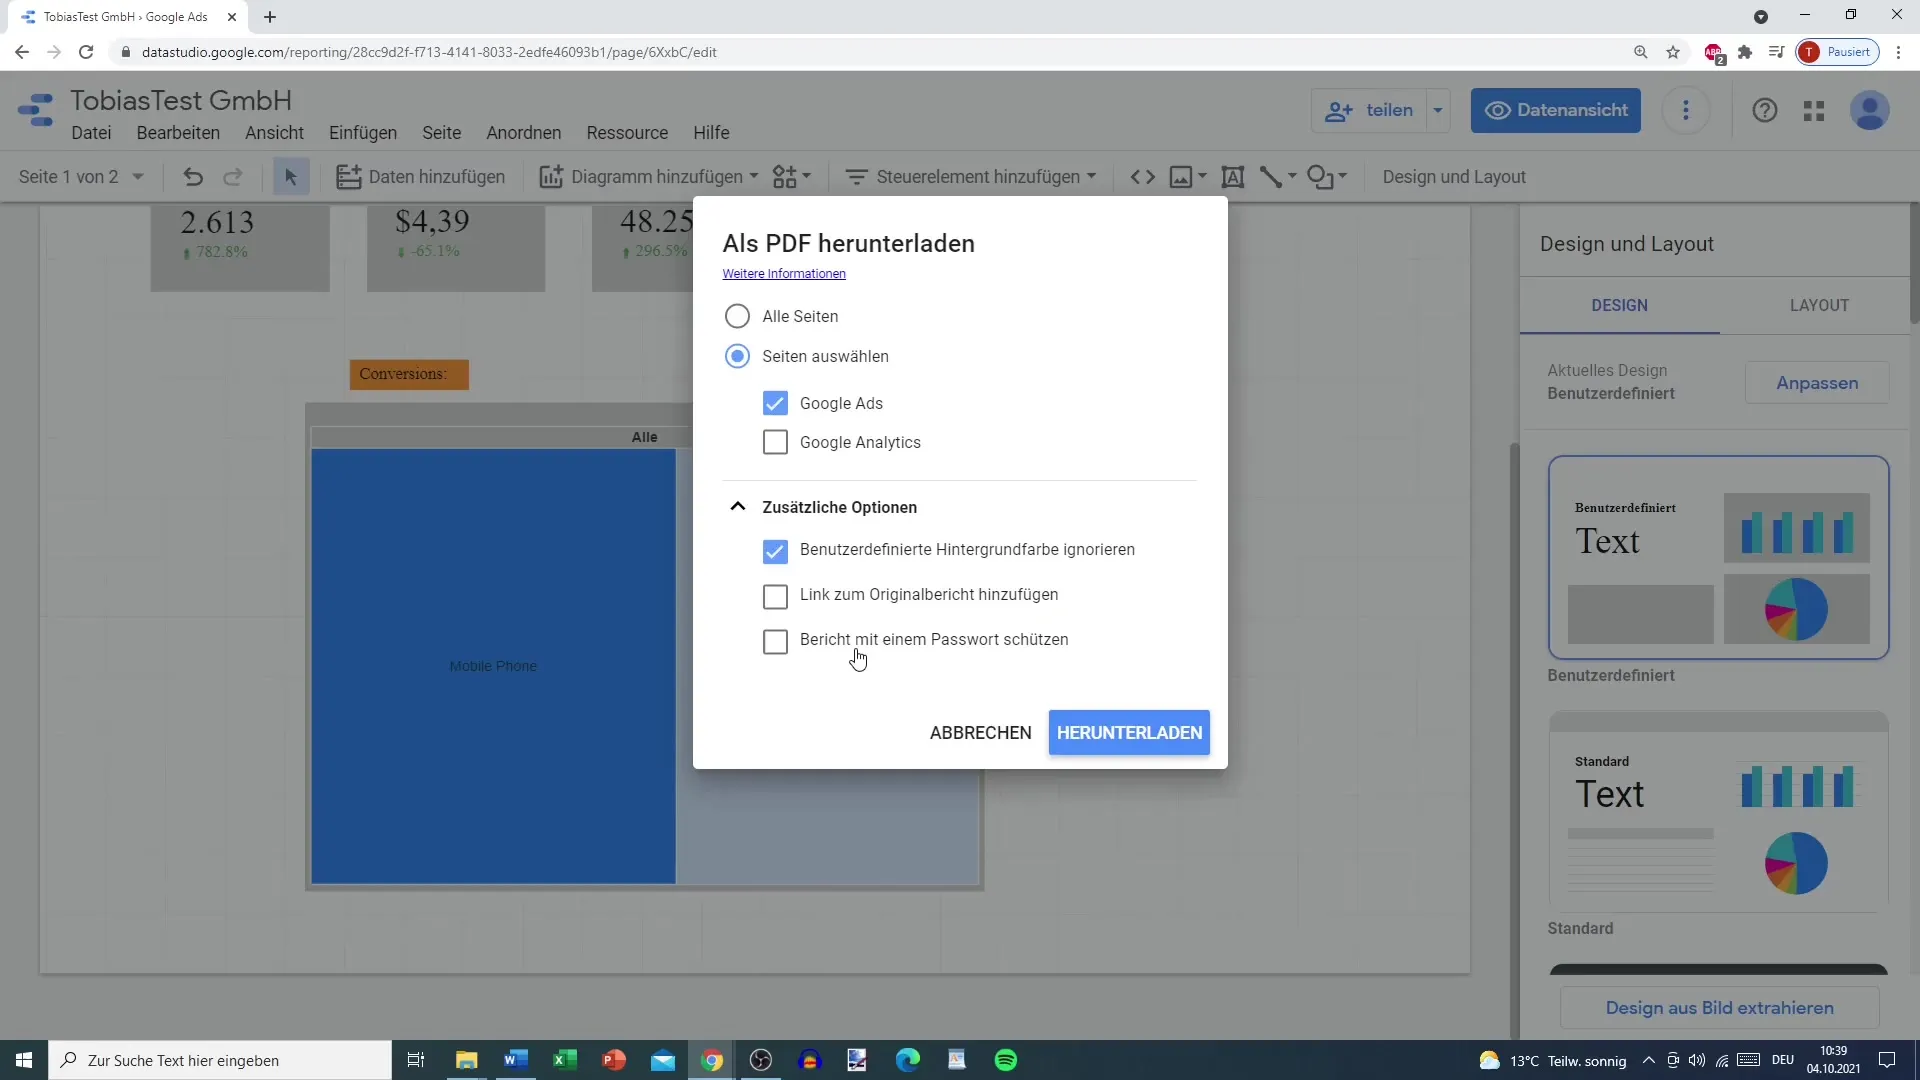Check Link zum Originalbericht hinzufügen
Viewport: 1920px width, 1080px height.
(x=775, y=596)
